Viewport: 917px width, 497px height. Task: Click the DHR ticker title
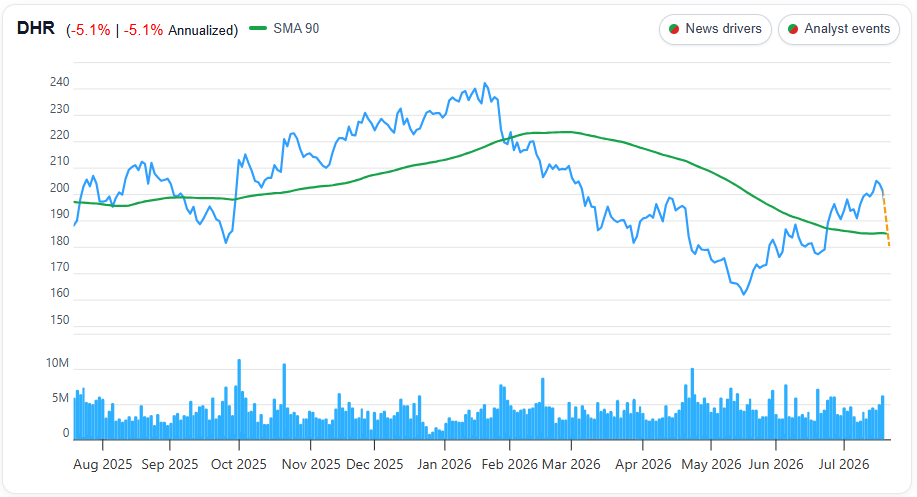[36, 28]
